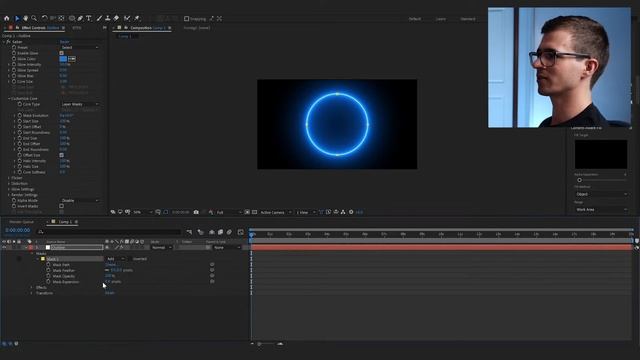Open the viewer resolution Full dropdown
The height and width of the screenshot is (360, 640).
[228, 212]
